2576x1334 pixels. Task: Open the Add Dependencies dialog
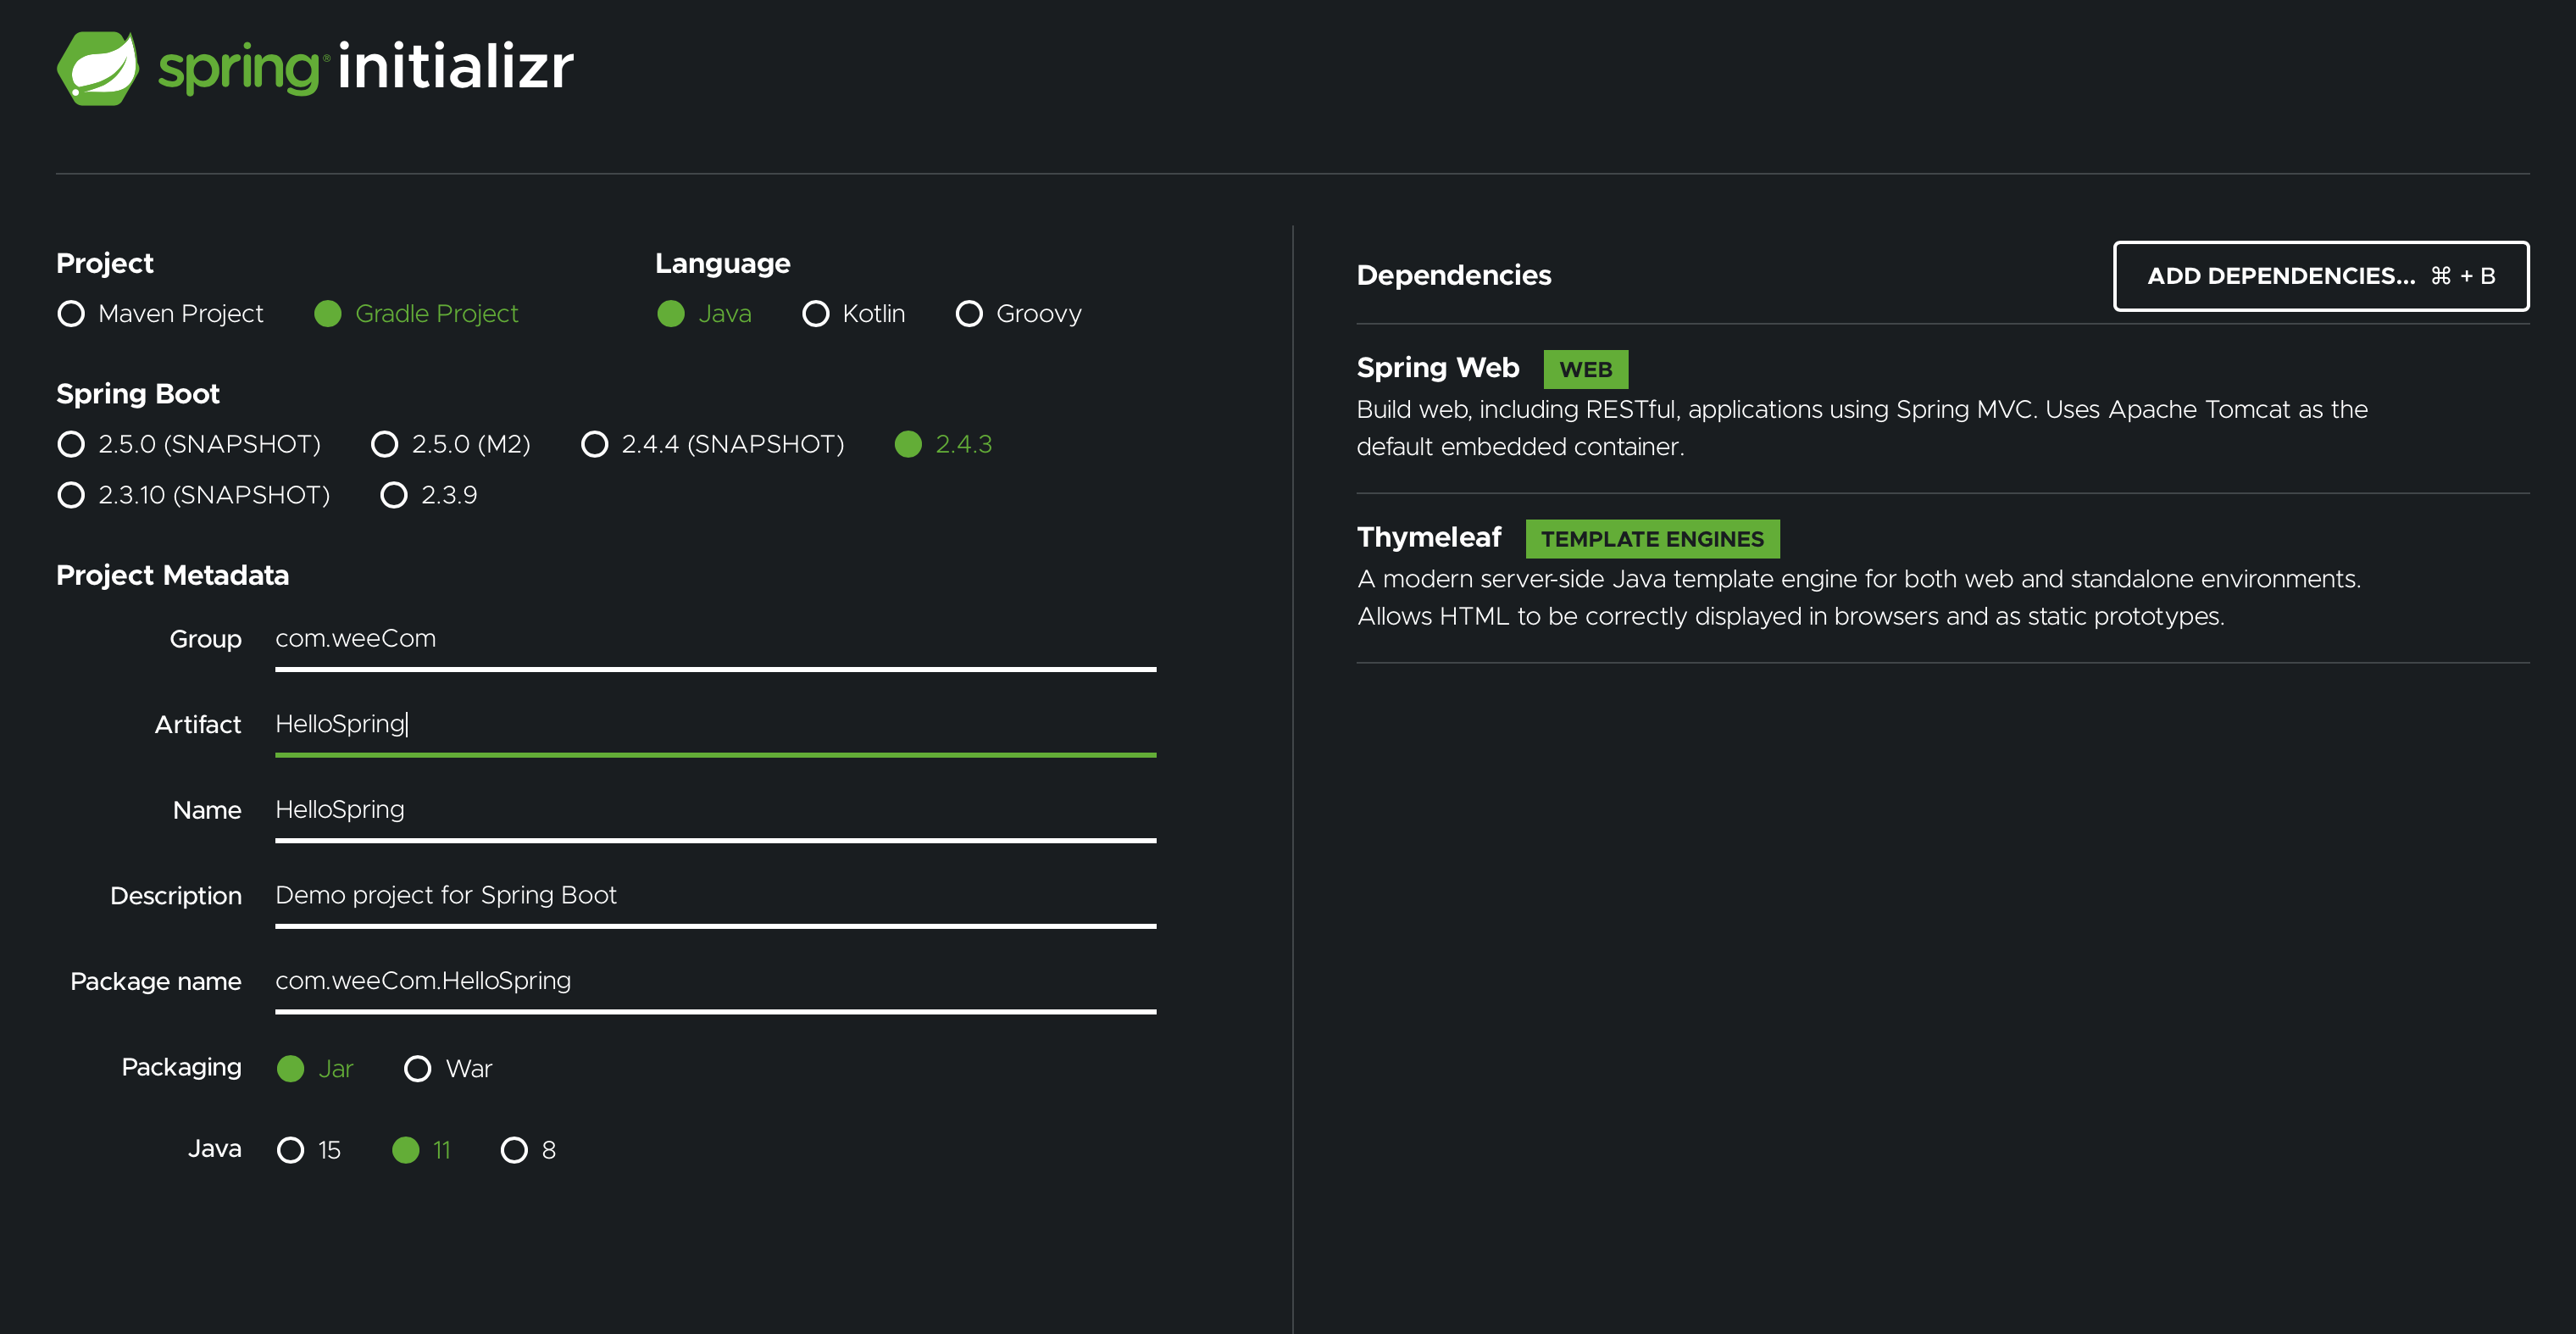[2321, 276]
